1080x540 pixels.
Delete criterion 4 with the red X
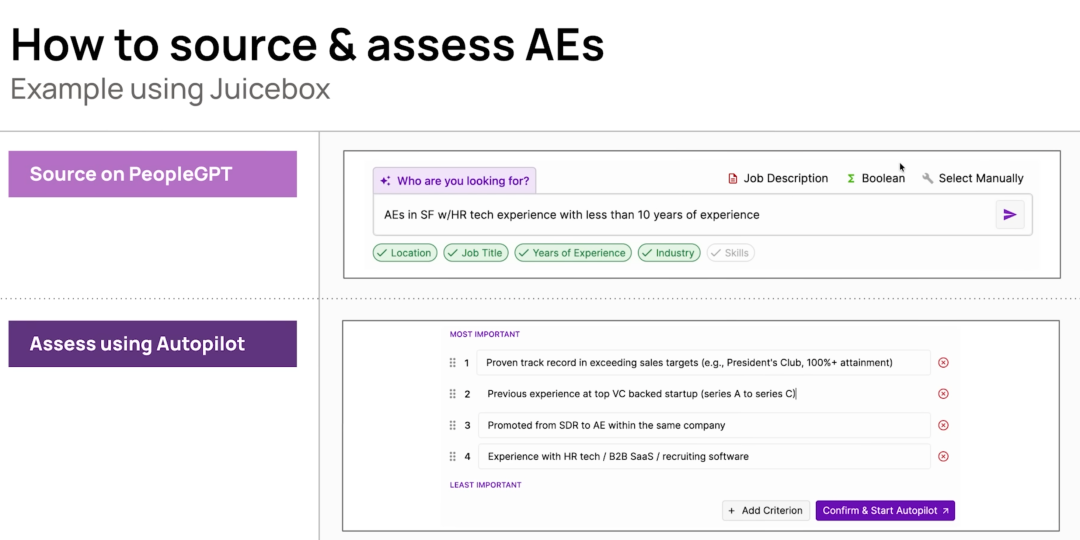943,457
